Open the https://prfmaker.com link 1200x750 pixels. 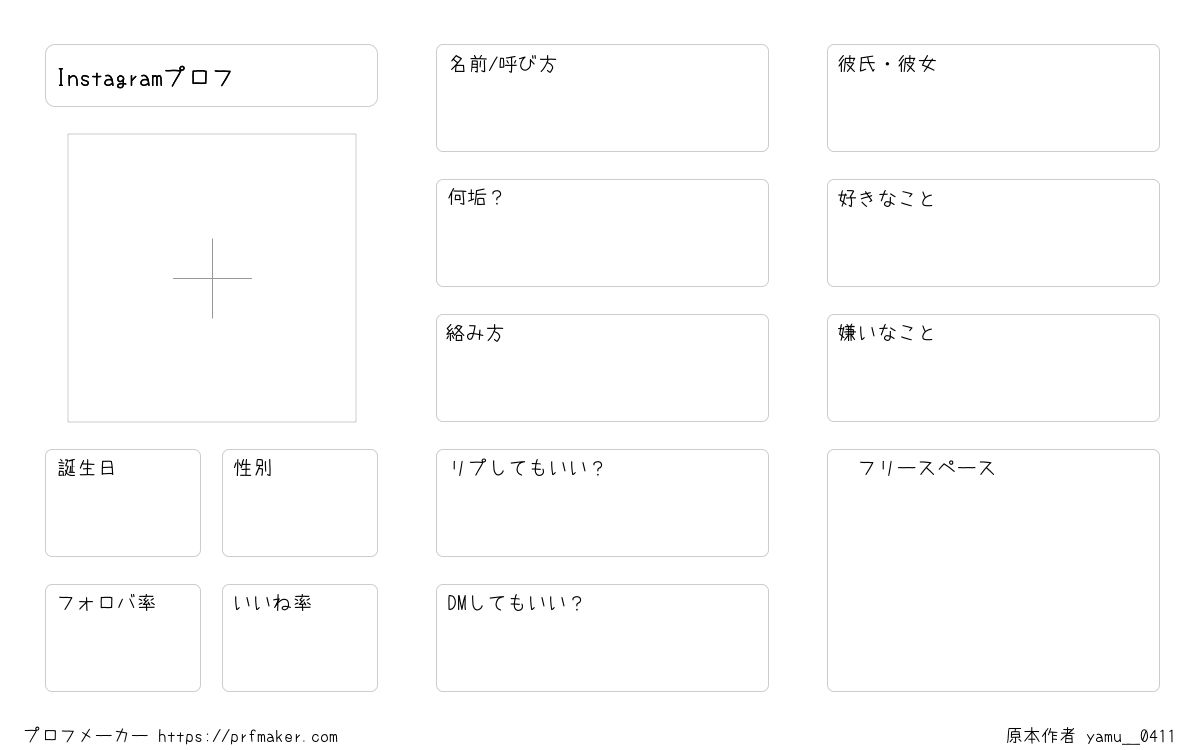pos(248,737)
